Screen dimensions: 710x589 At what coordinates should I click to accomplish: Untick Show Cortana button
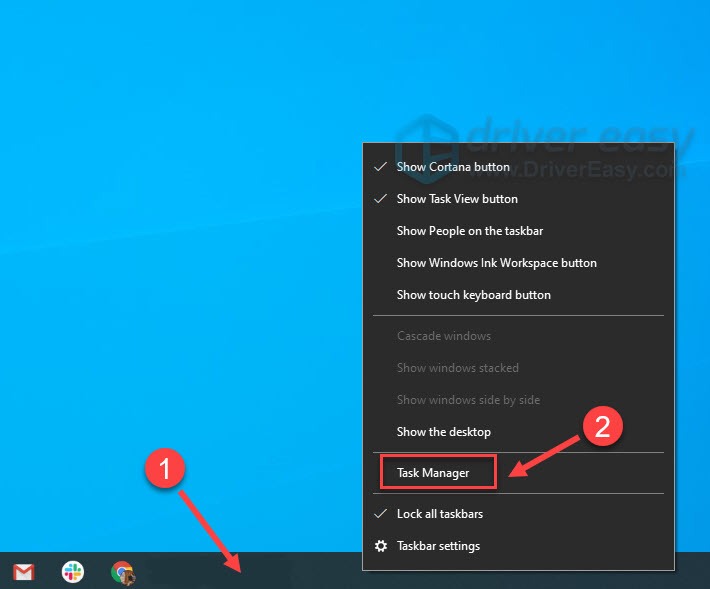point(518,167)
